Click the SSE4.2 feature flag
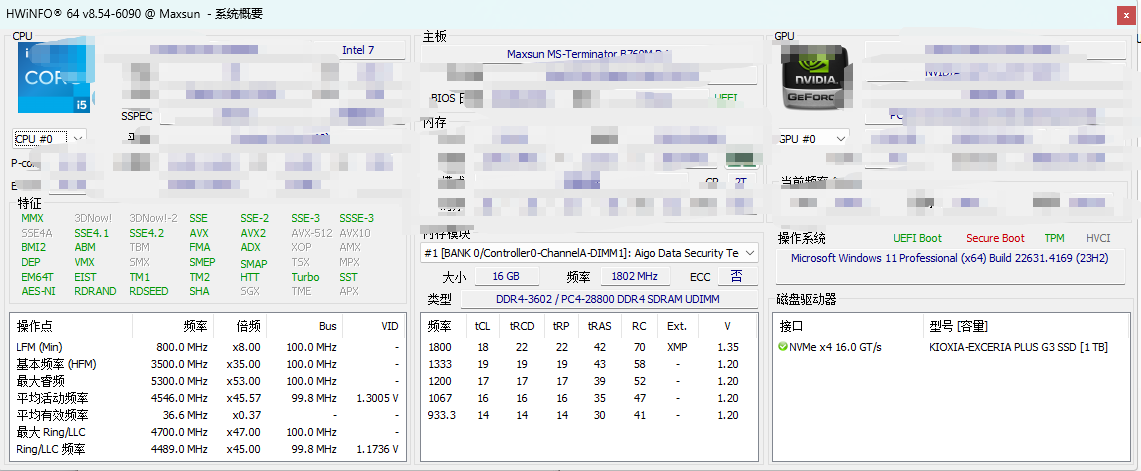 (147, 233)
